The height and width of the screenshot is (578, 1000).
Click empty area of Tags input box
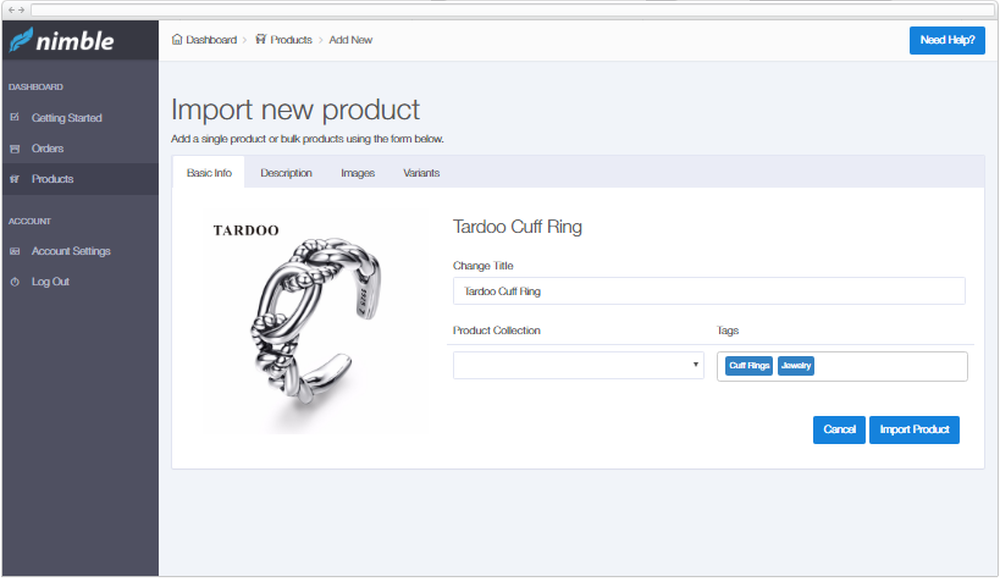click(x=890, y=366)
